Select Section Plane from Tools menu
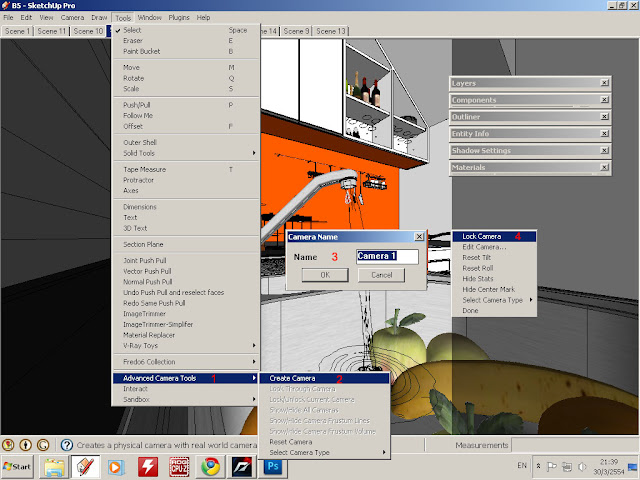This screenshot has height=480, width=640. (186, 244)
